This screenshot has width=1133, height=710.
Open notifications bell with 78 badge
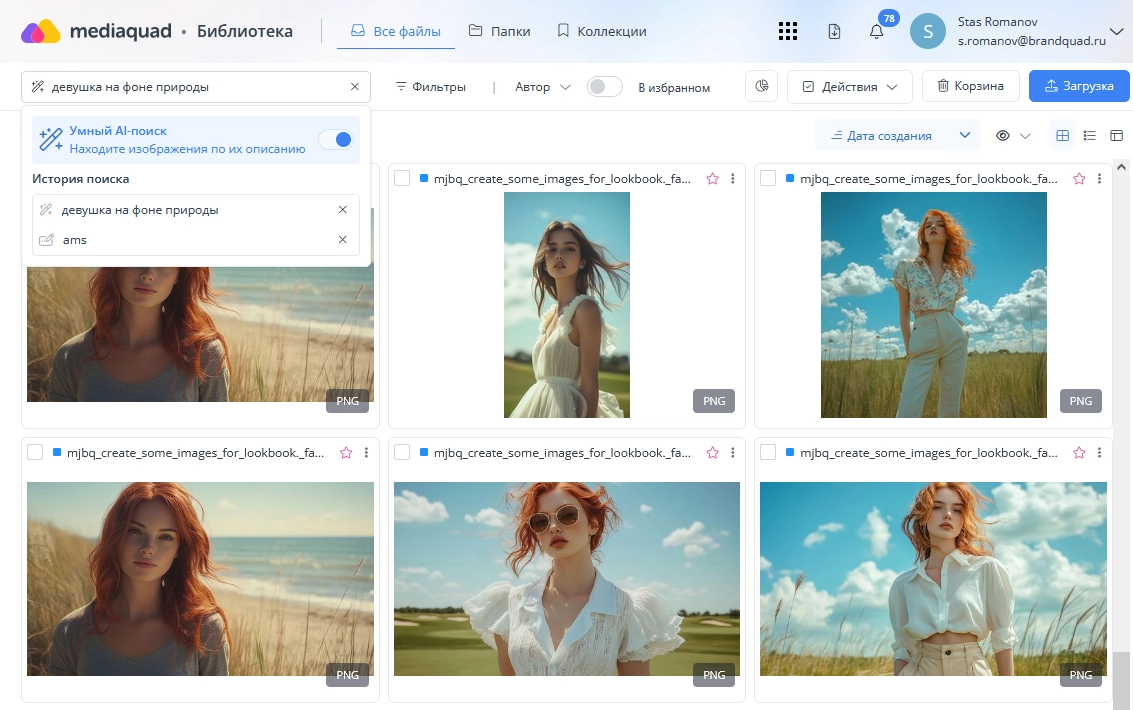[x=876, y=32]
